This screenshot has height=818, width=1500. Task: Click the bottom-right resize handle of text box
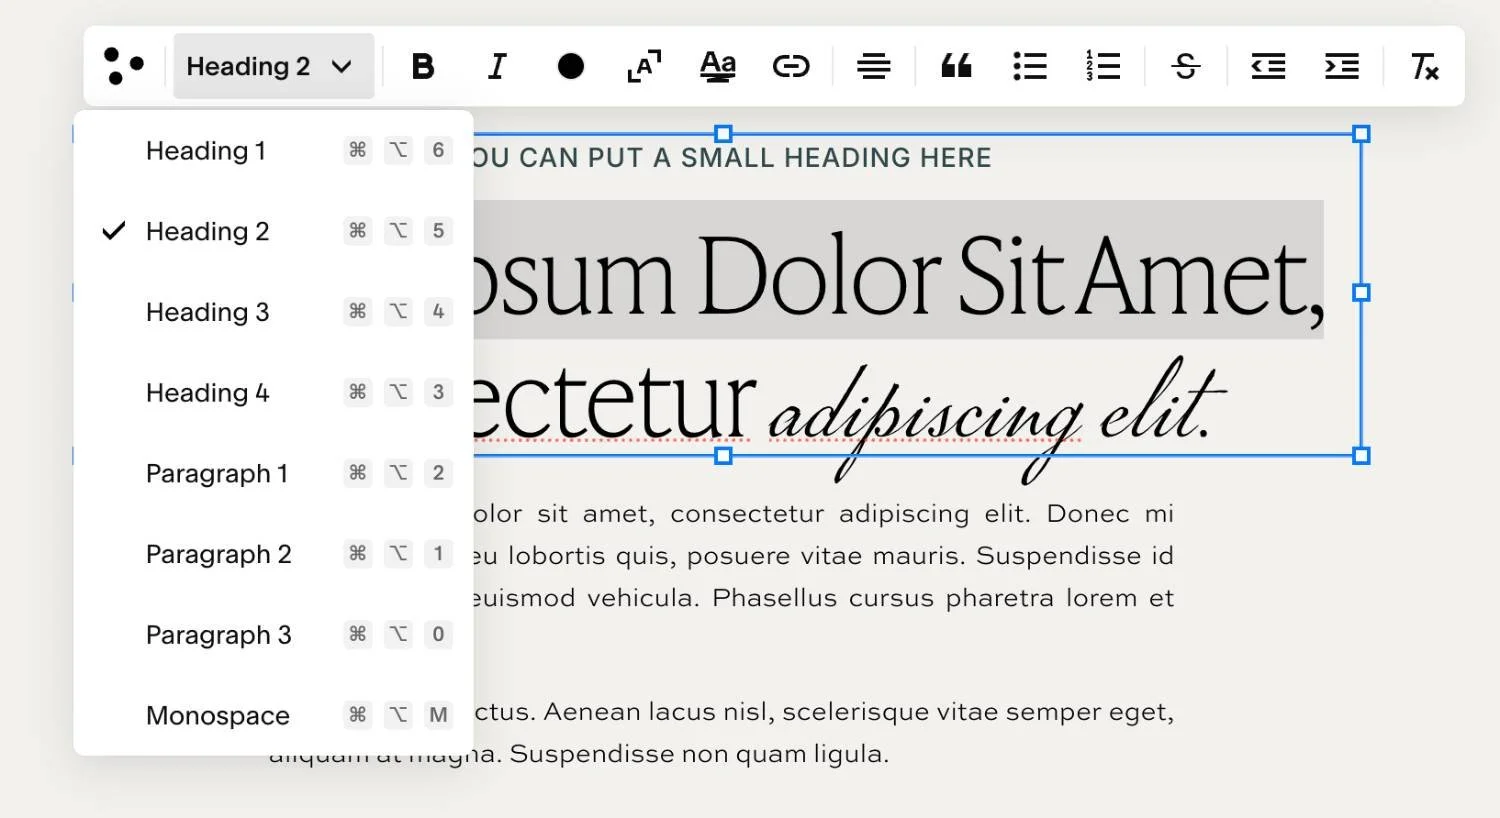(x=1361, y=456)
